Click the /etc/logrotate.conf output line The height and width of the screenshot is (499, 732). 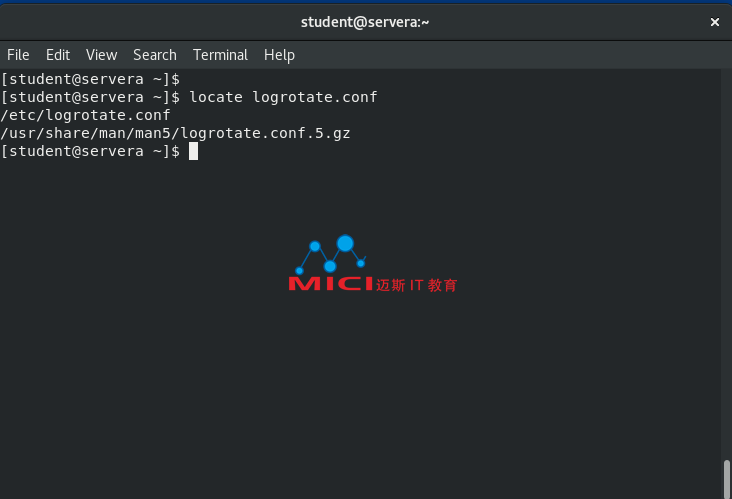[x=85, y=115]
